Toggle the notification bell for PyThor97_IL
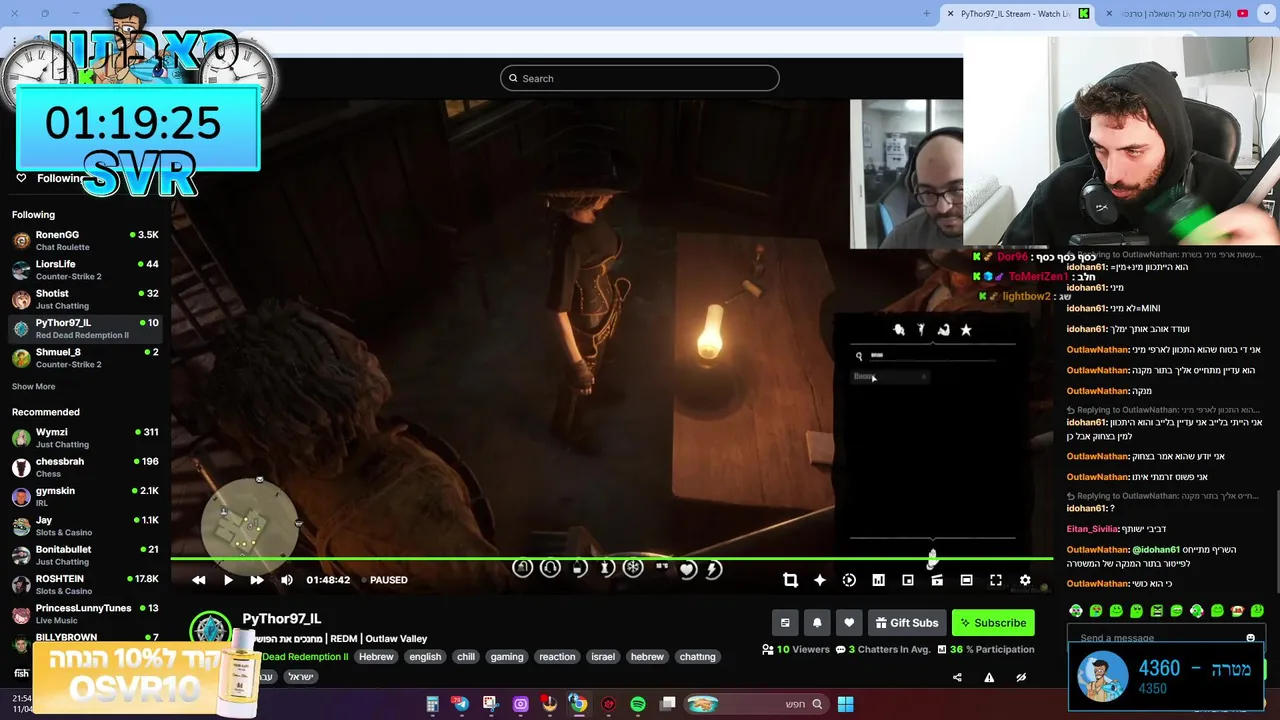 click(817, 623)
